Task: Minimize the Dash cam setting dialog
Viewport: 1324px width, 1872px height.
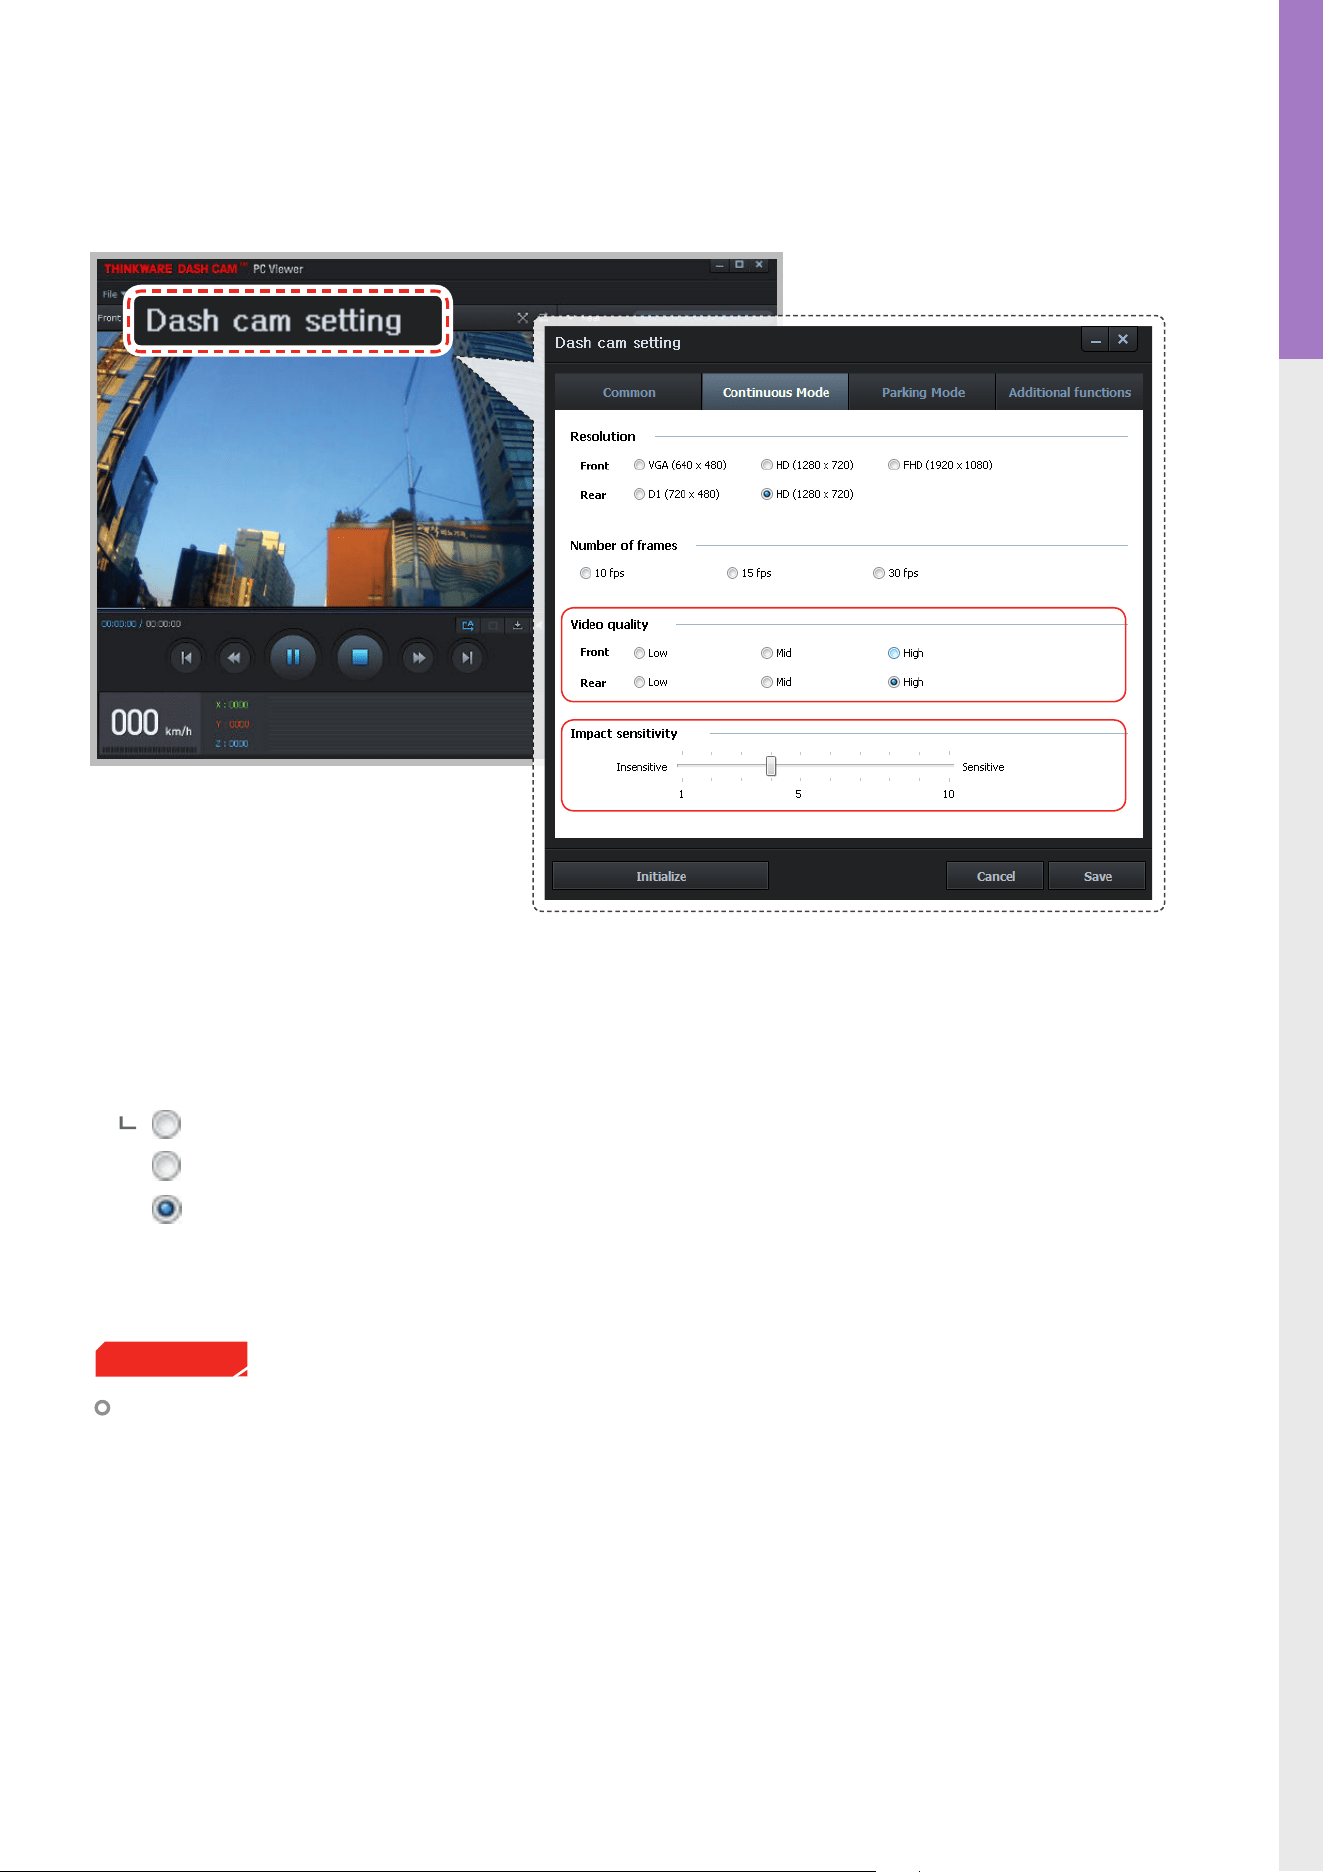Action: click(1096, 340)
